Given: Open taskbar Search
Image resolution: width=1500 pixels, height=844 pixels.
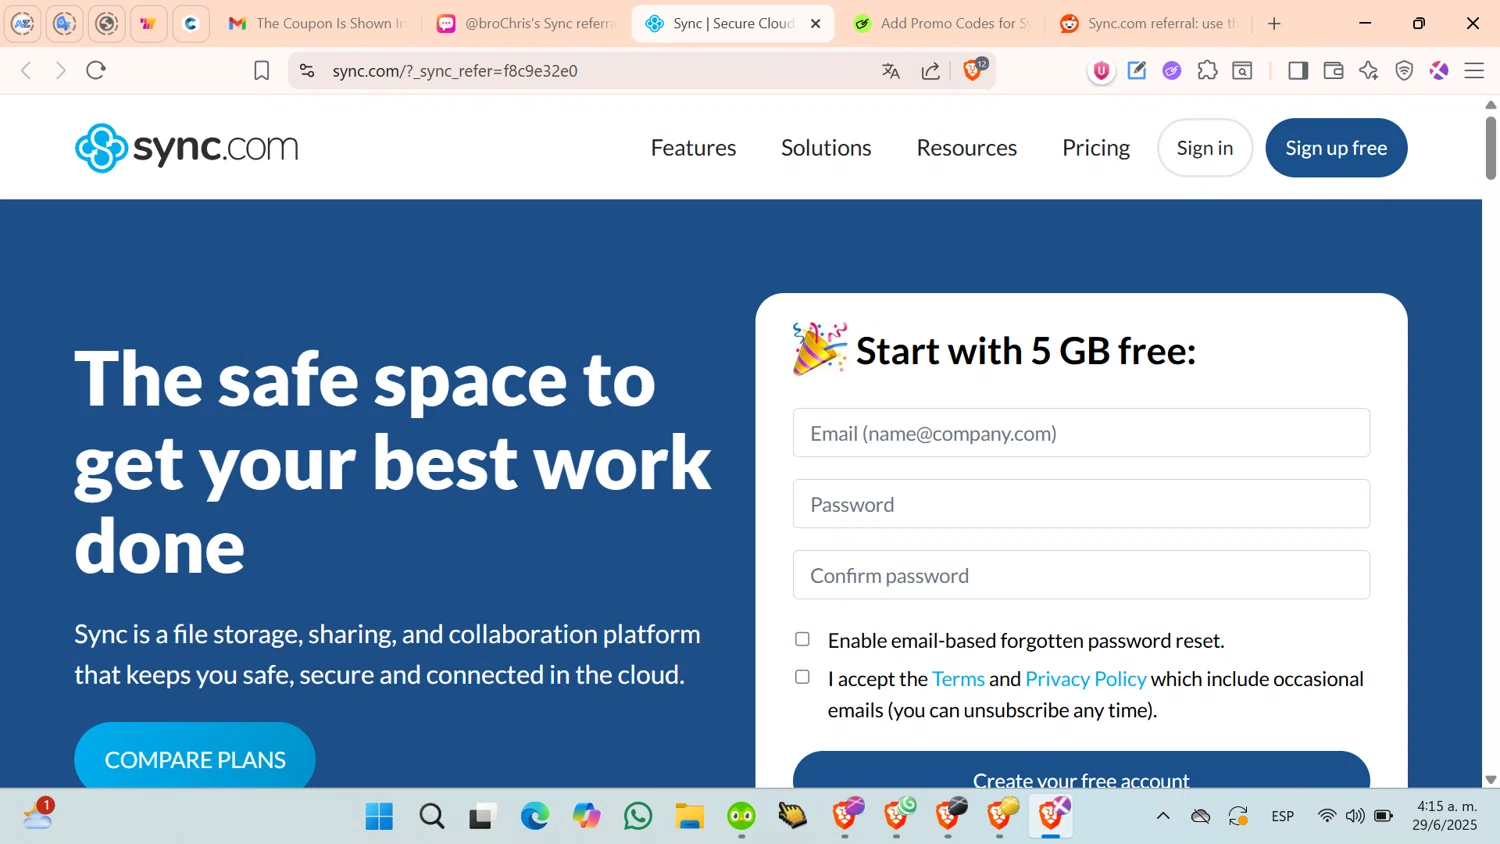Looking at the screenshot, I should pyautogui.click(x=432, y=816).
